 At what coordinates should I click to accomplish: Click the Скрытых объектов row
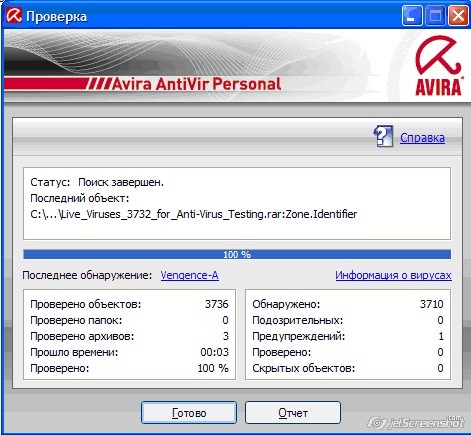pos(348,368)
